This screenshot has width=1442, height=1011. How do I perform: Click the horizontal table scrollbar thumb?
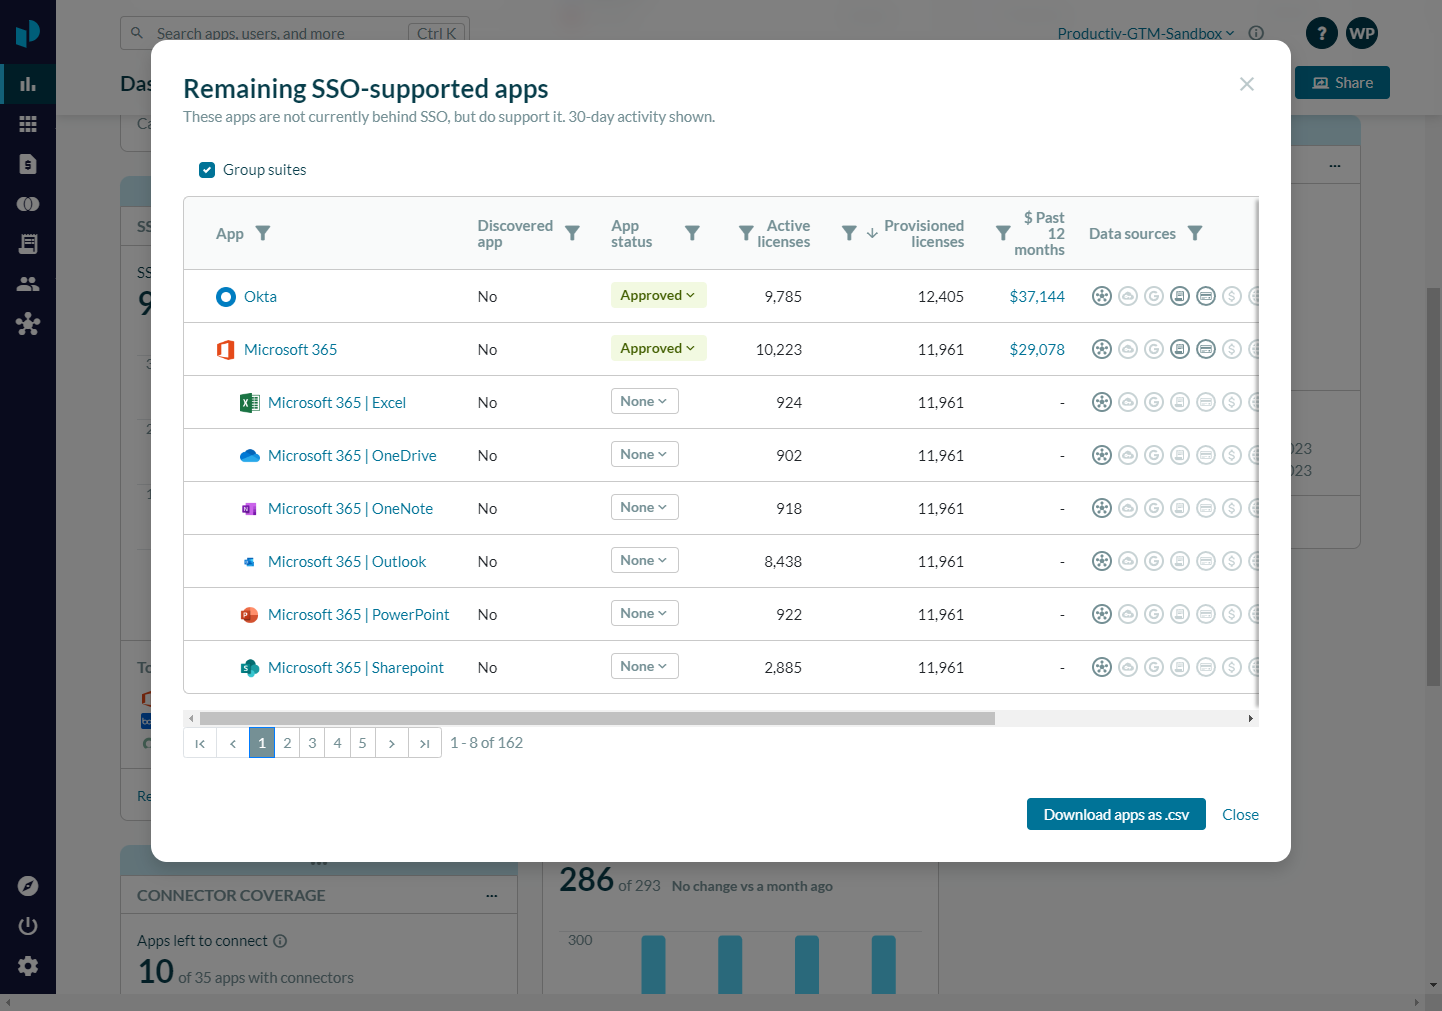pos(597,718)
